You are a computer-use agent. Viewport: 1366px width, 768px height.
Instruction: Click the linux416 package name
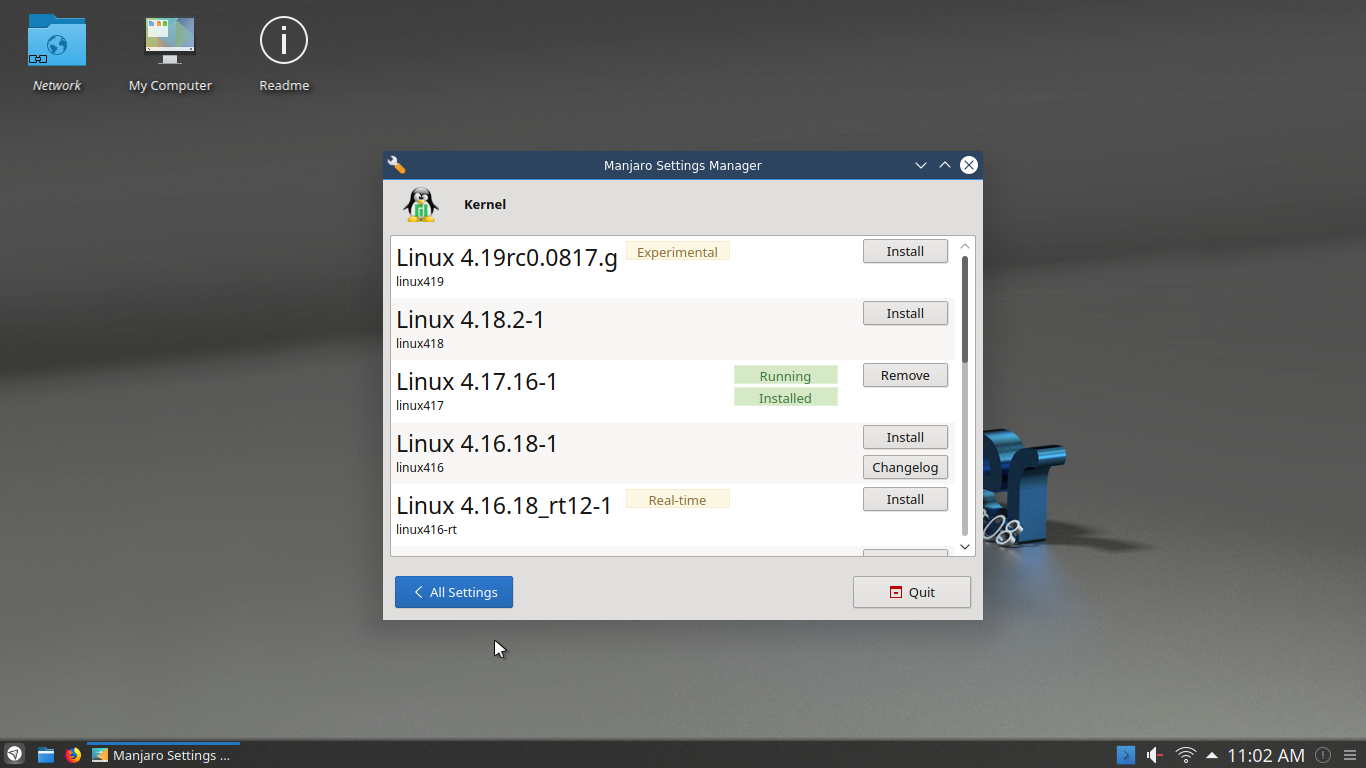coord(420,468)
